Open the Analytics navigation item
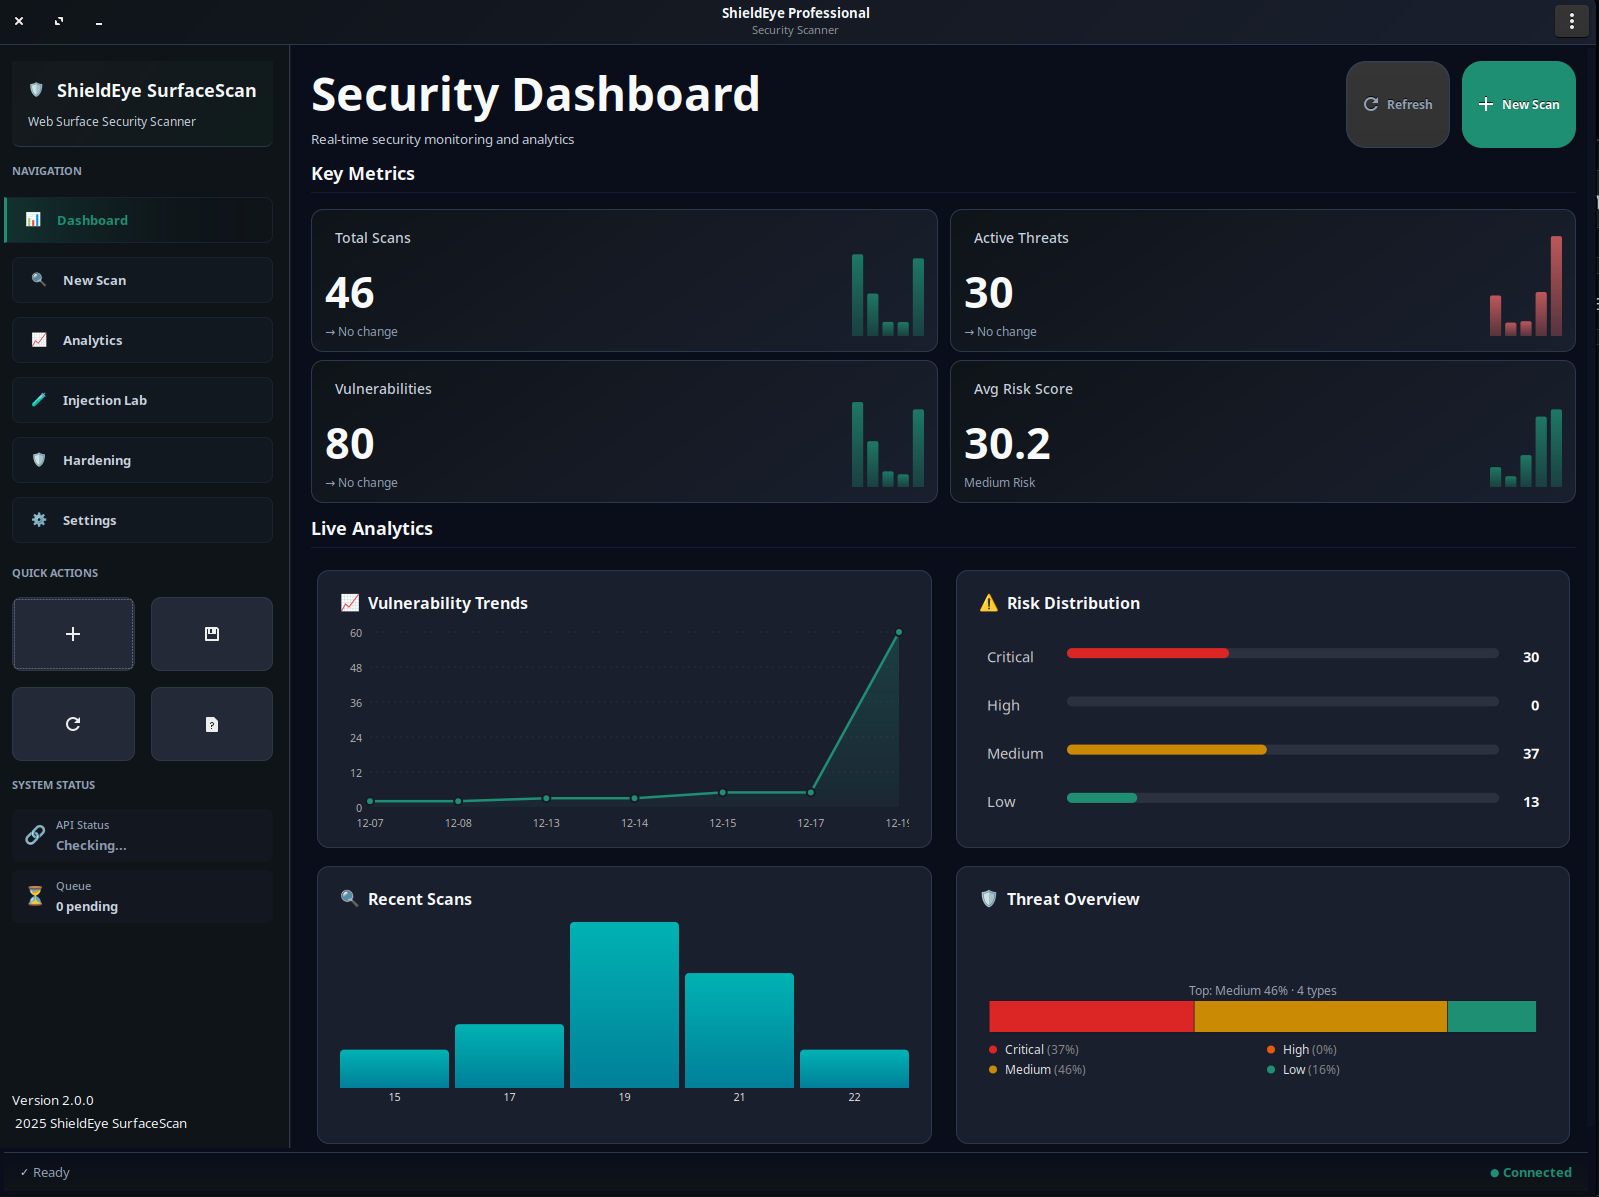This screenshot has width=1599, height=1197. coord(142,340)
